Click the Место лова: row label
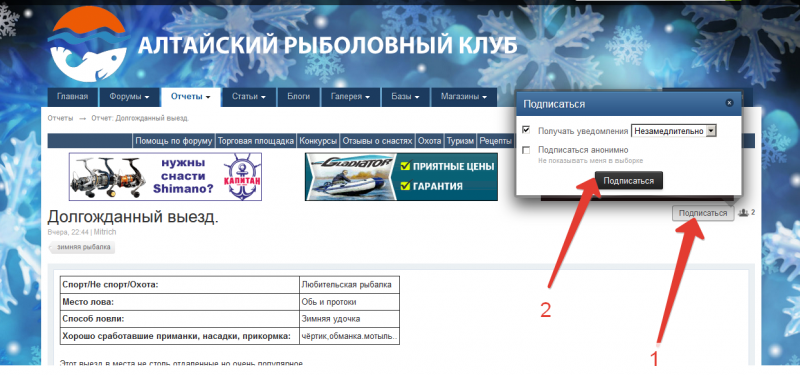The width and height of the screenshot is (800, 375). 88,302
